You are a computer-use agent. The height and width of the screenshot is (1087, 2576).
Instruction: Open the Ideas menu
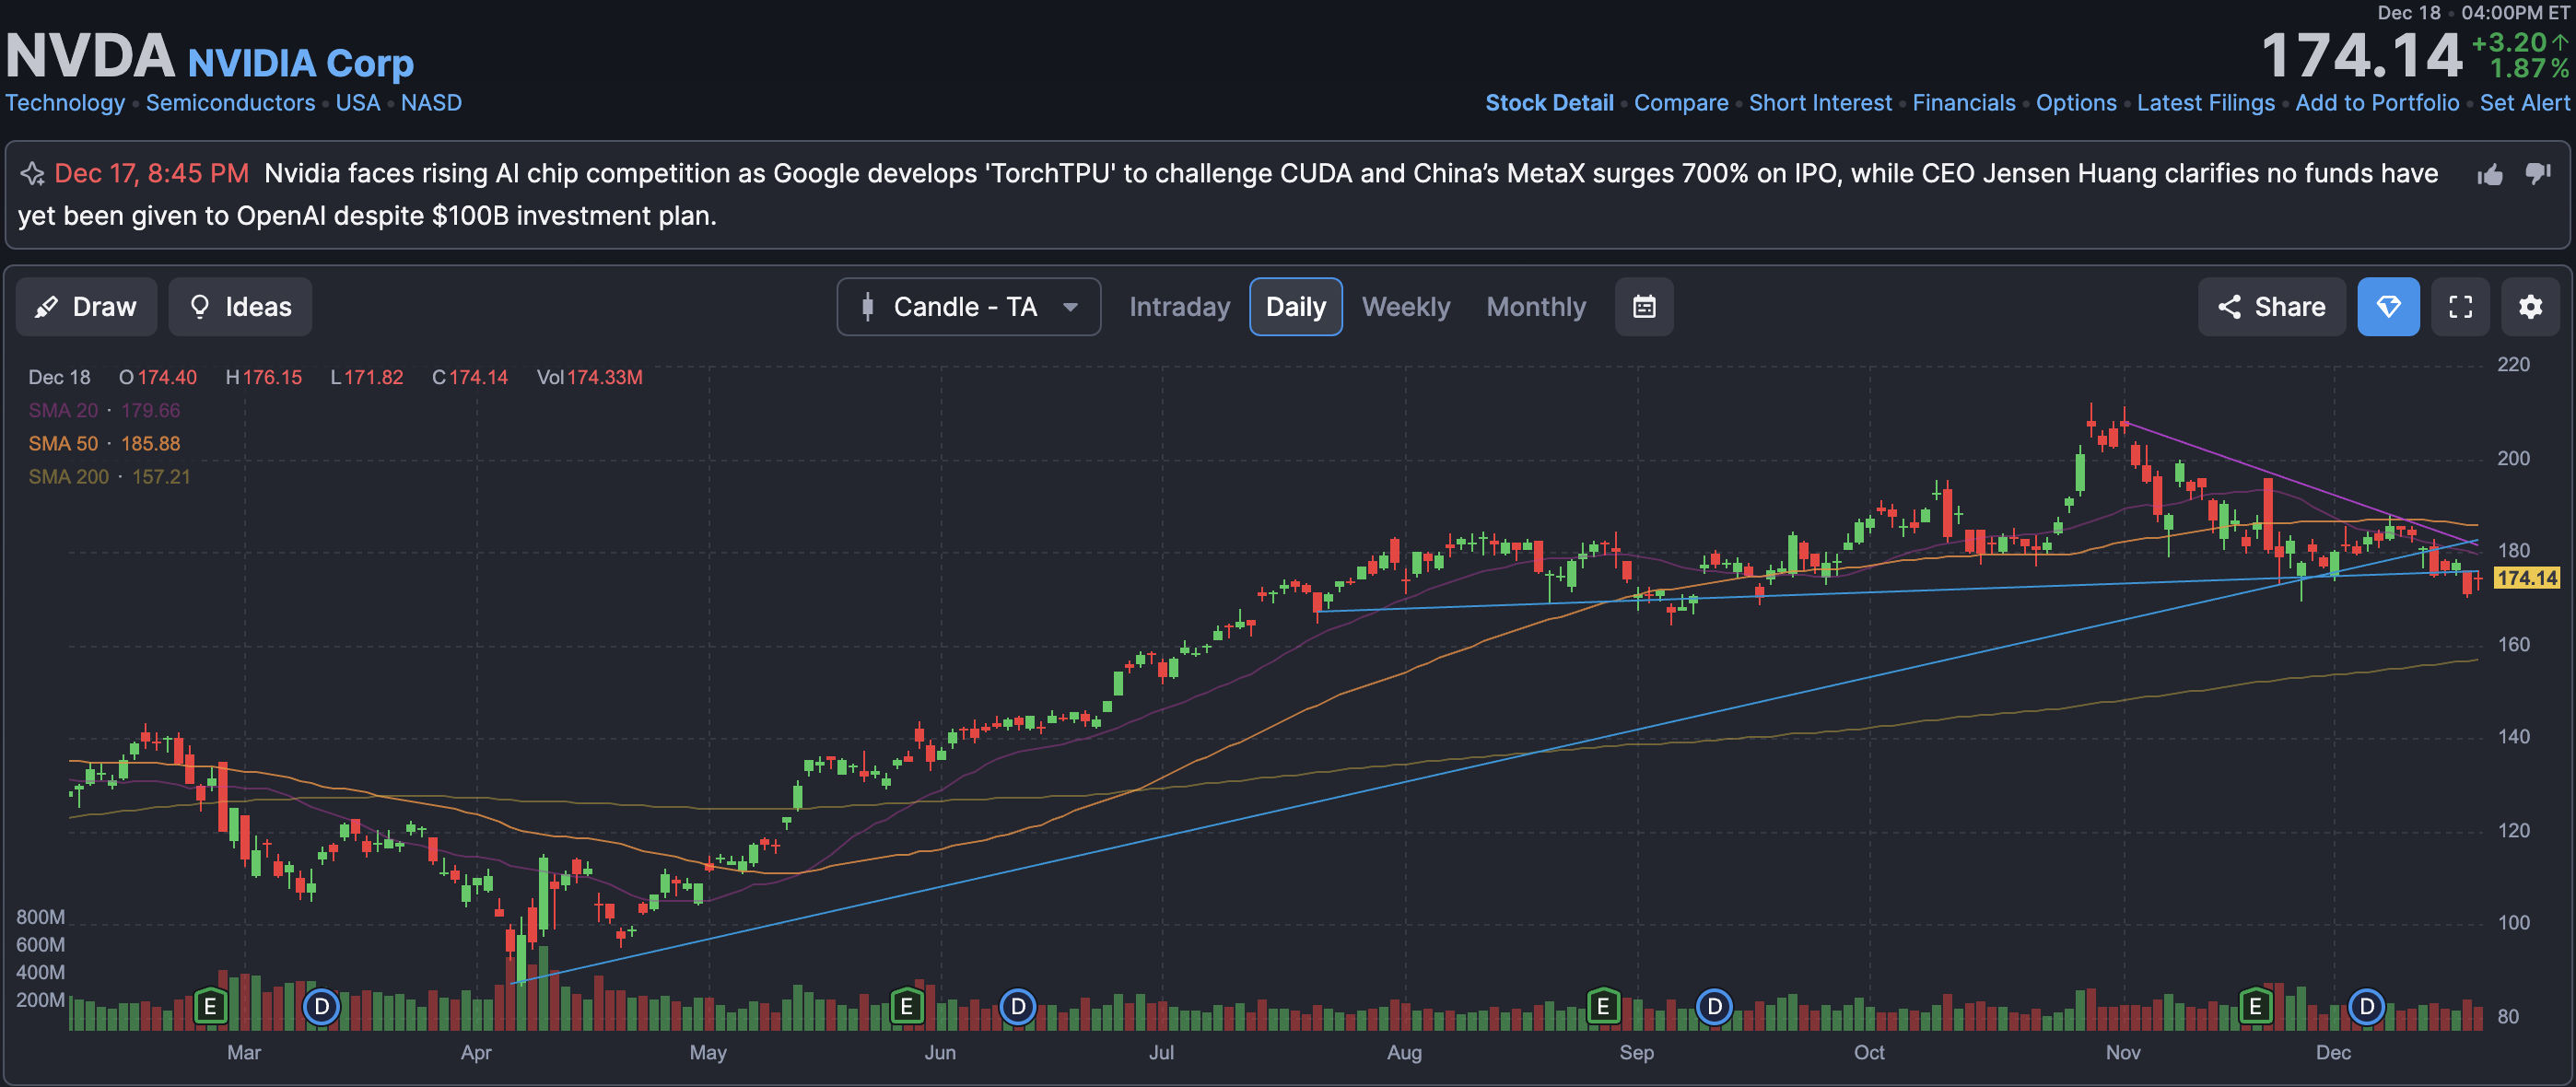click(x=240, y=307)
